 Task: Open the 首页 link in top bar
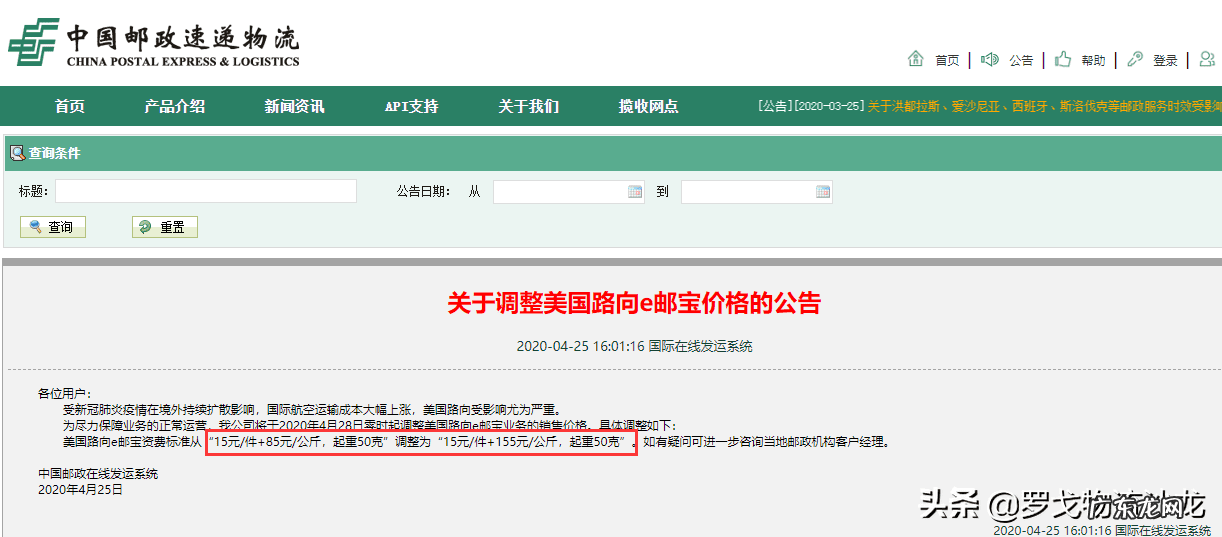(947, 61)
